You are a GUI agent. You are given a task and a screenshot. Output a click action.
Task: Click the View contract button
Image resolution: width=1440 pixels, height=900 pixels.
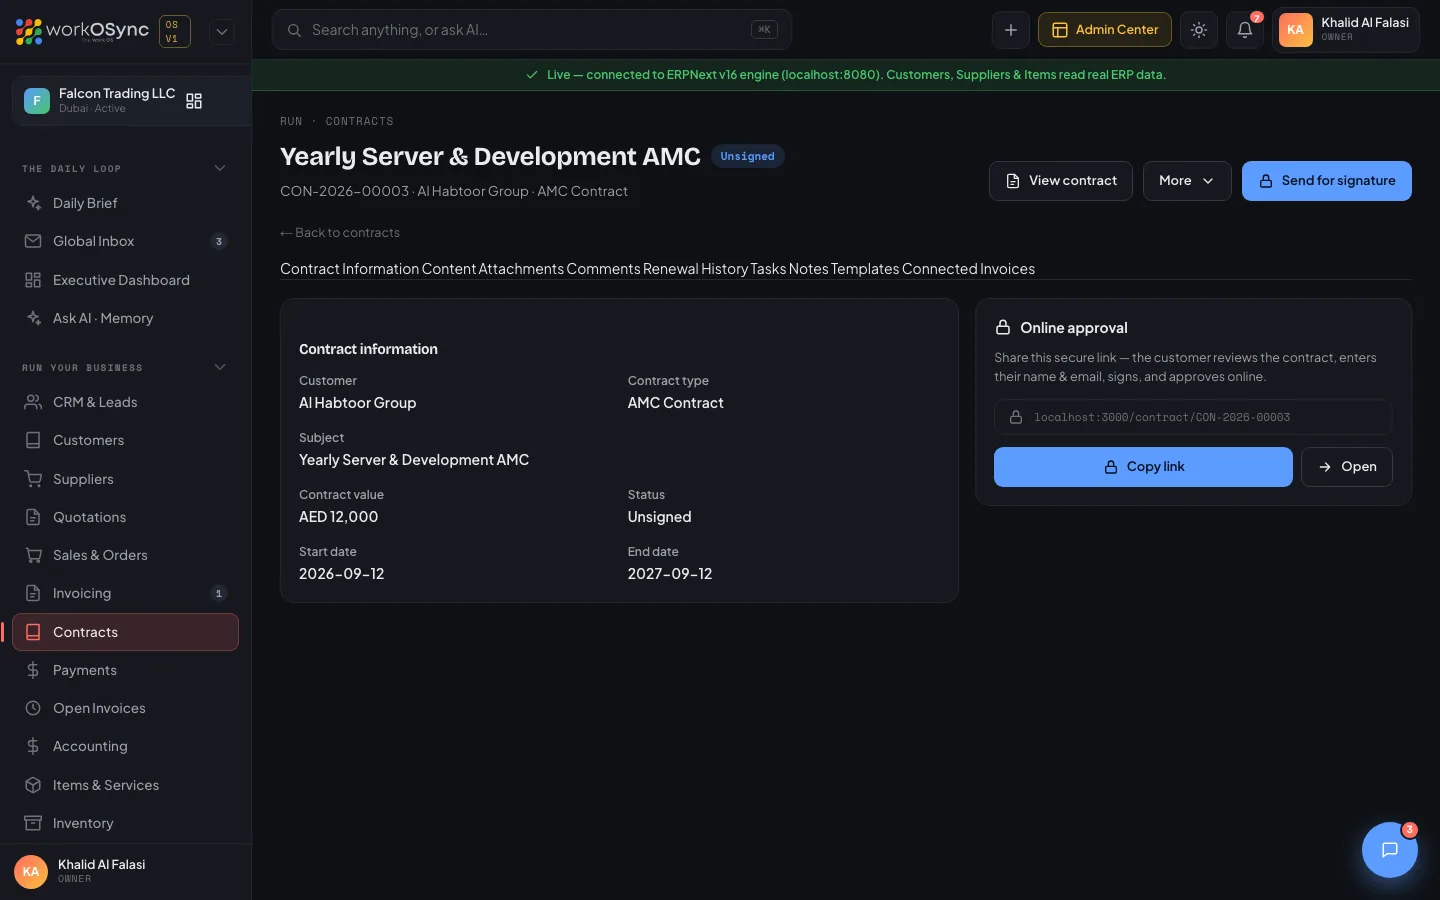pos(1061,181)
